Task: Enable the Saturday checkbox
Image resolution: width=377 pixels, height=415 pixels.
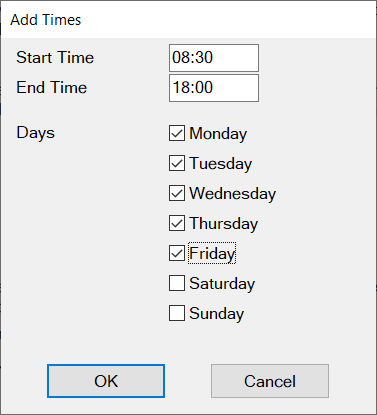Action: (177, 283)
